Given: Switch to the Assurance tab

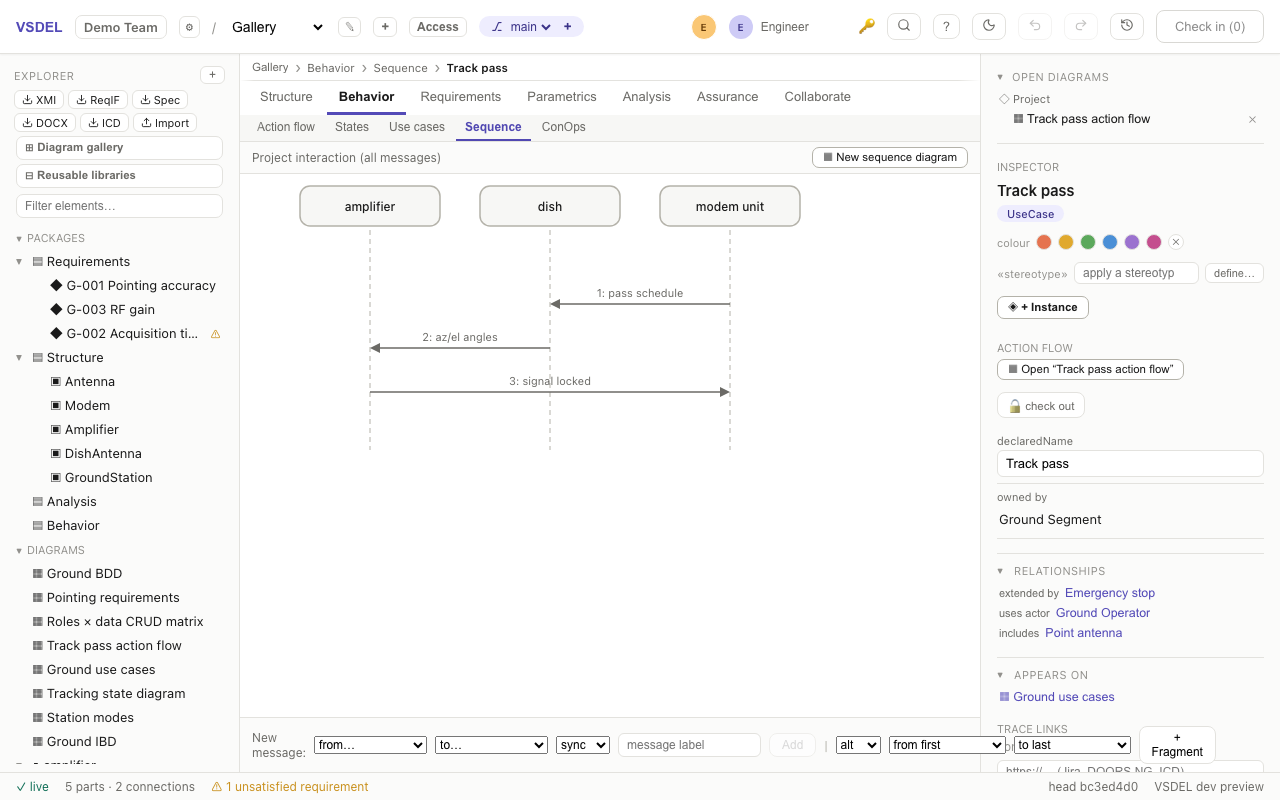Looking at the screenshot, I should click(x=728, y=97).
